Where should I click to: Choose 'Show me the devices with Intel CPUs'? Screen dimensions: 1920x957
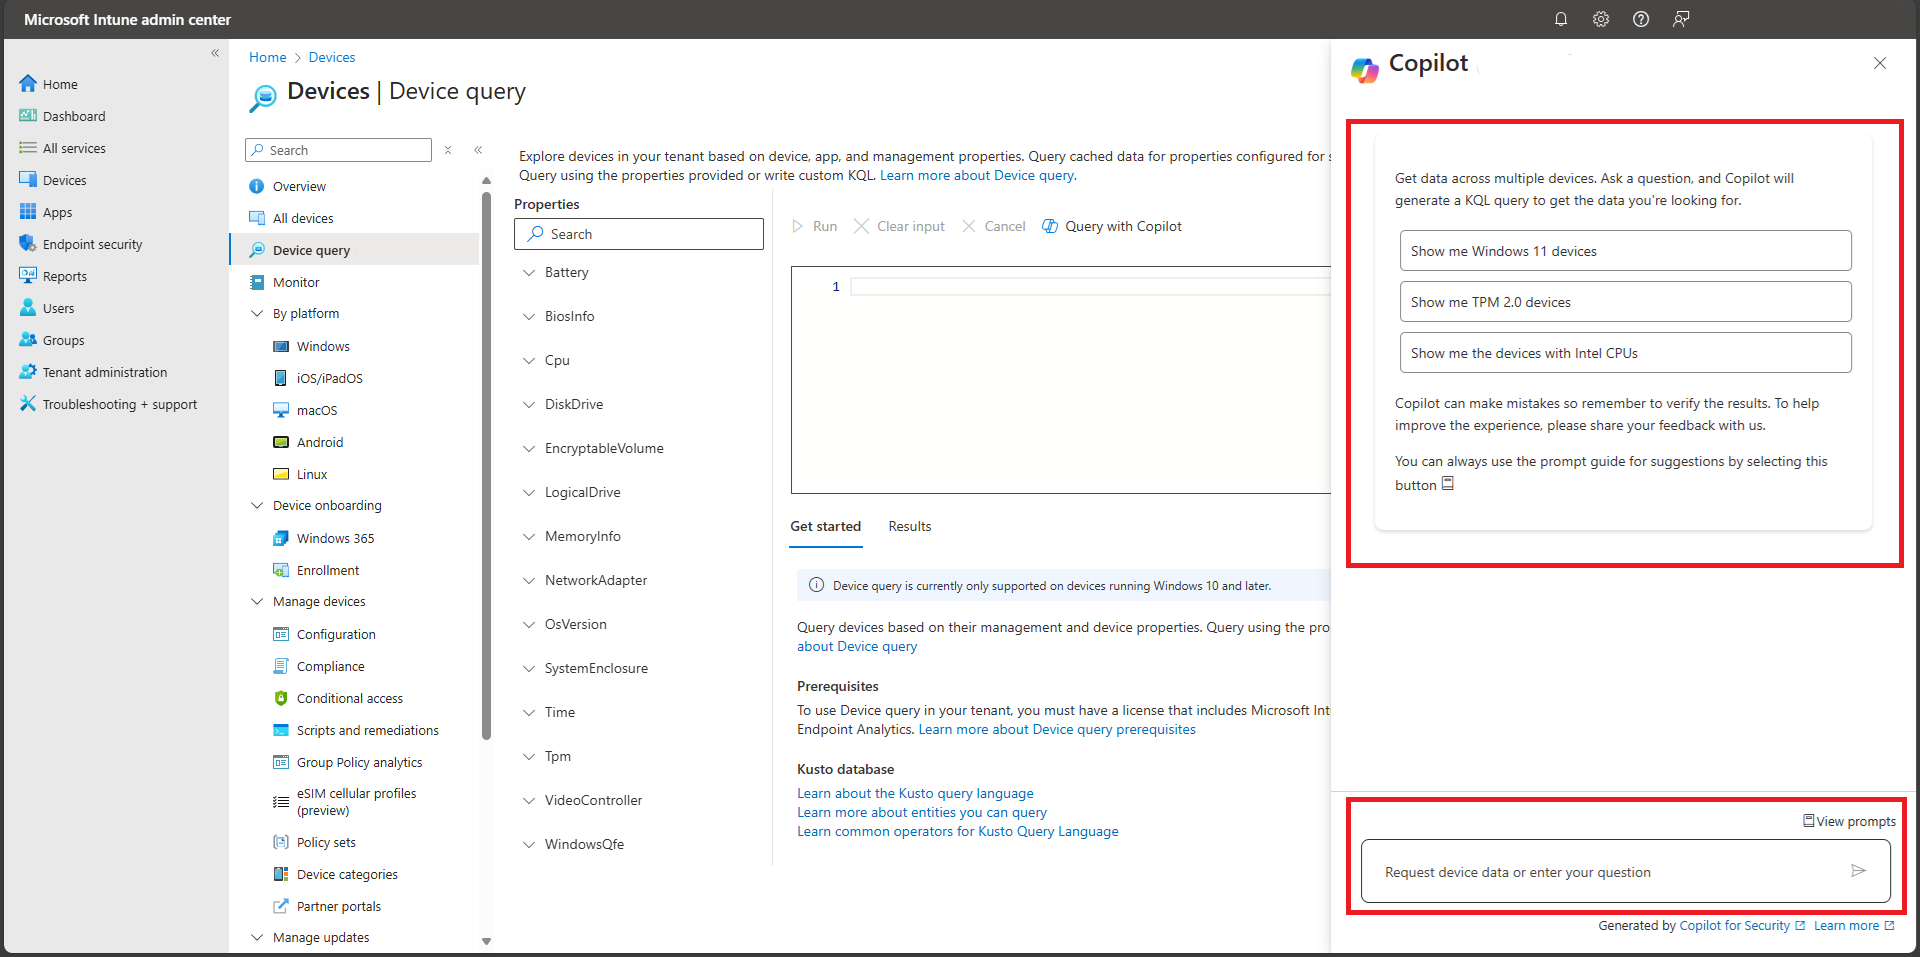pyautogui.click(x=1625, y=353)
